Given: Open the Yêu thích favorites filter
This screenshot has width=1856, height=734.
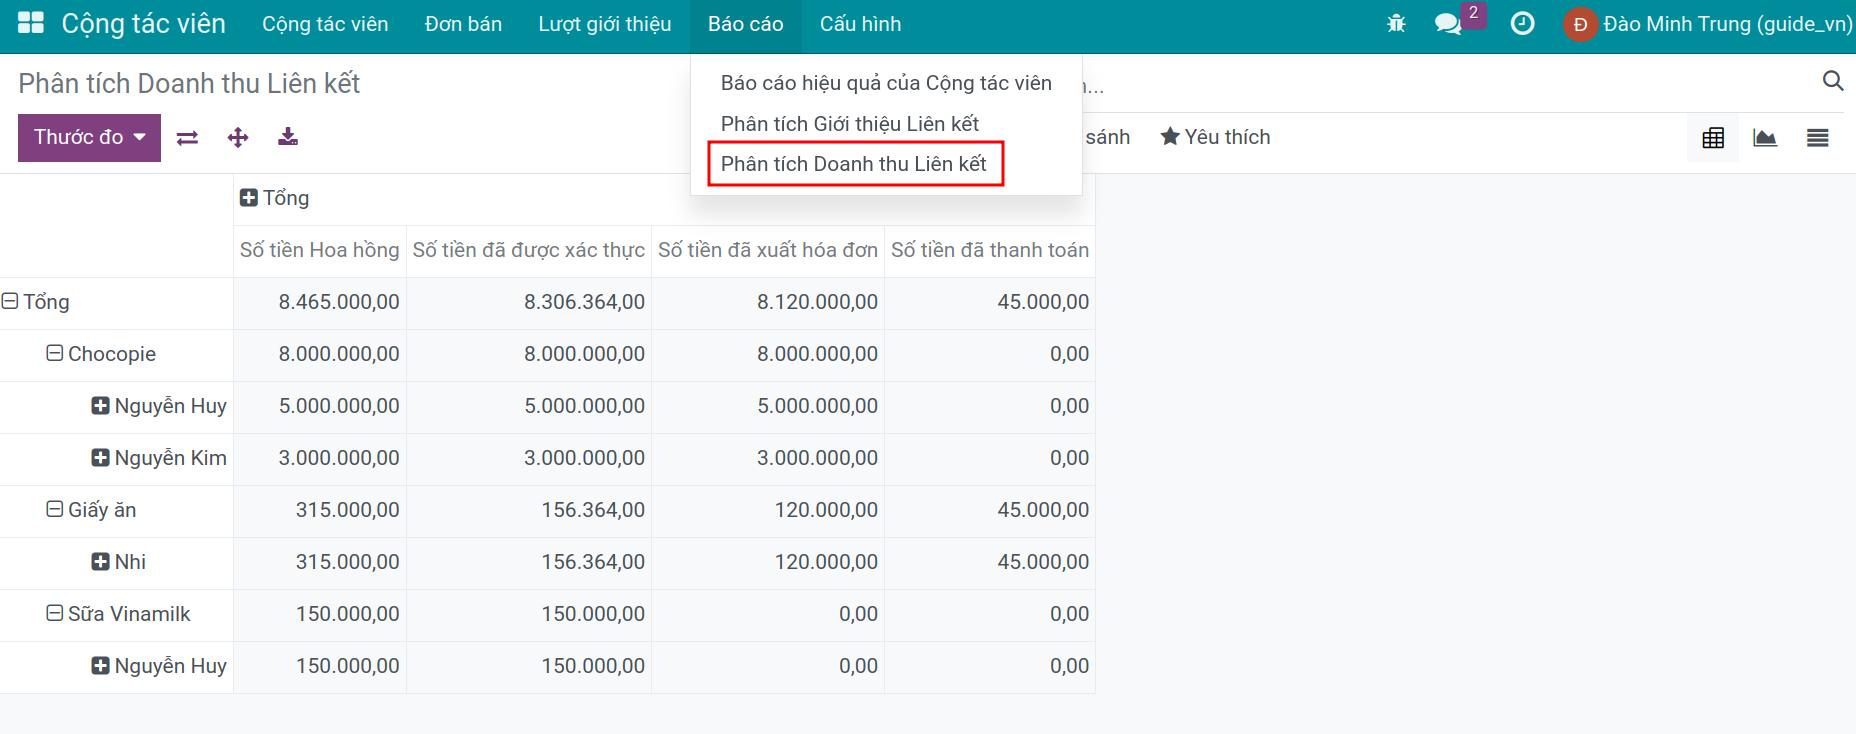Looking at the screenshot, I should pyautogui.click(x=1215, y=137).
